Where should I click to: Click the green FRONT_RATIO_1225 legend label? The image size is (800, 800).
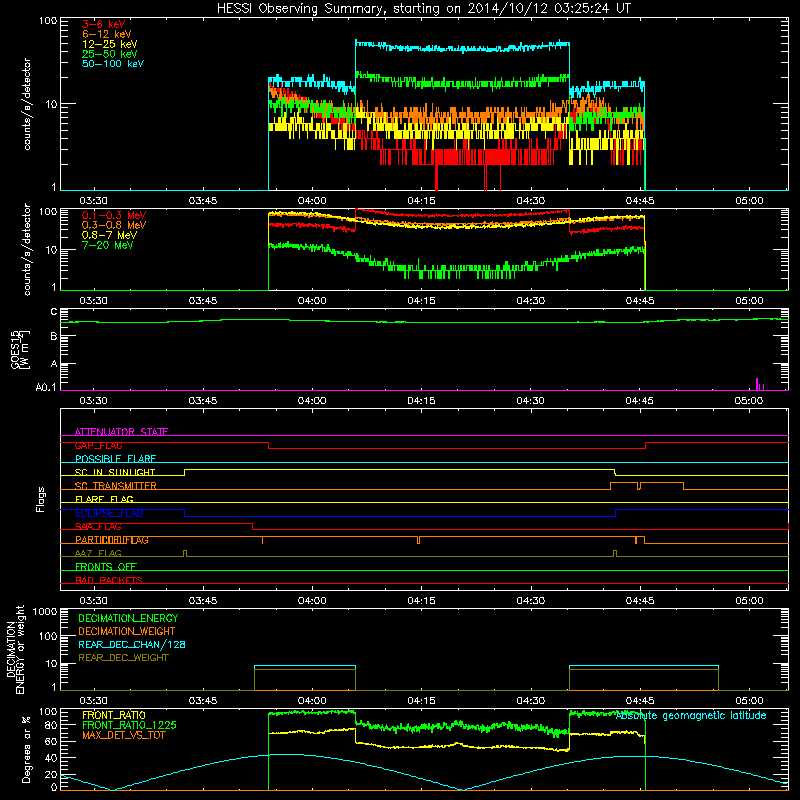[x=130, y=725]
